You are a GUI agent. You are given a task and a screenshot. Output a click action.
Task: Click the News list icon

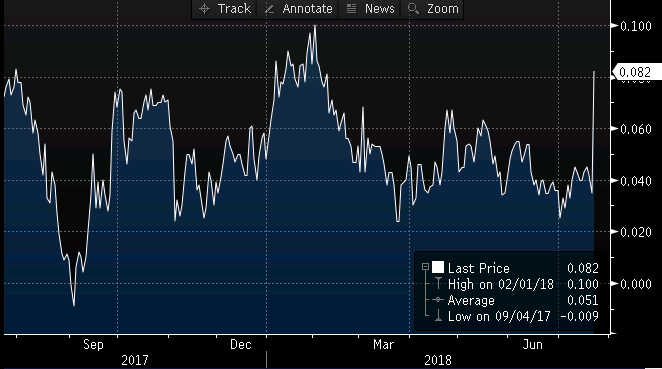click(351, 9)
